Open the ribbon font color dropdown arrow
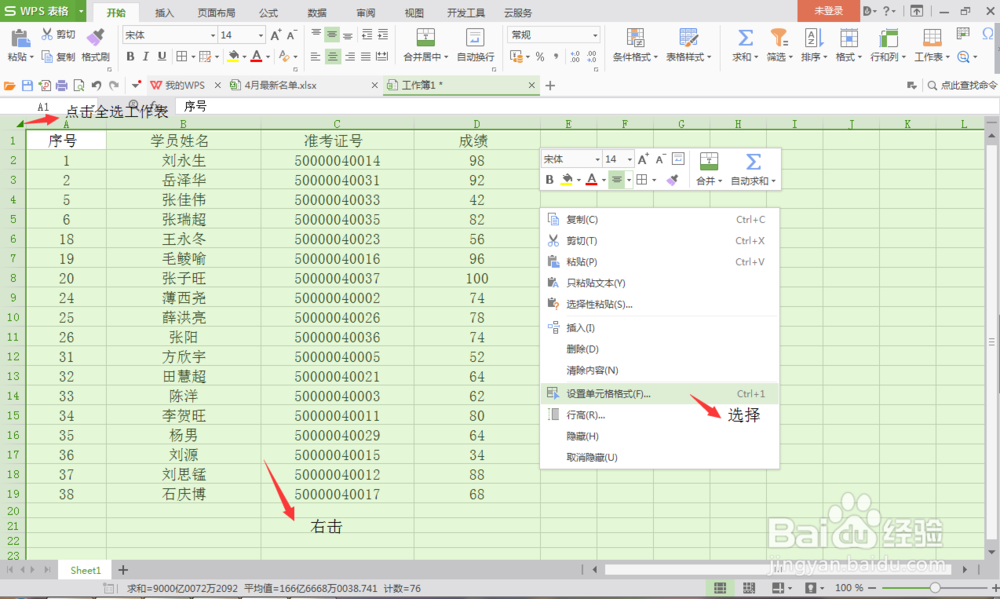 [267, 57]
